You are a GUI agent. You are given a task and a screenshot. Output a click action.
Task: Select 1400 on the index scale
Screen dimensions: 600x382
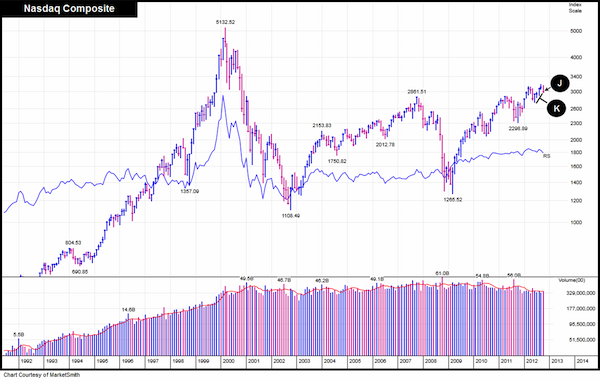tap(576, 183)
